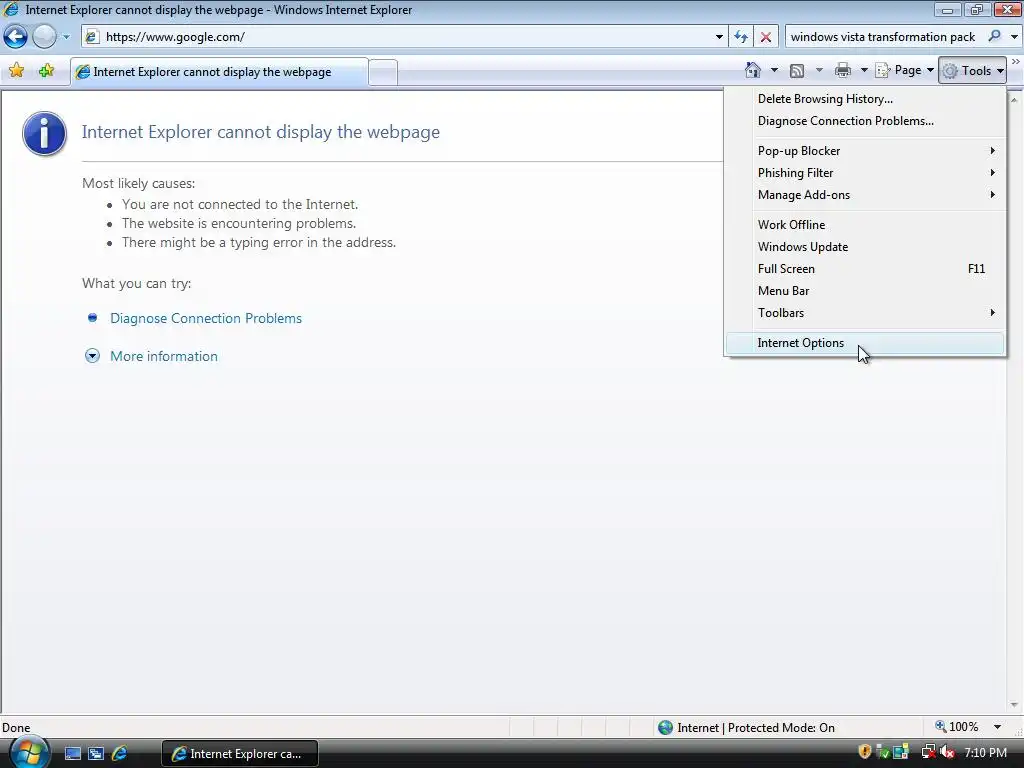Open the Page menu
The height and width of the screenshot is (768, 1024).
[904, 70]
